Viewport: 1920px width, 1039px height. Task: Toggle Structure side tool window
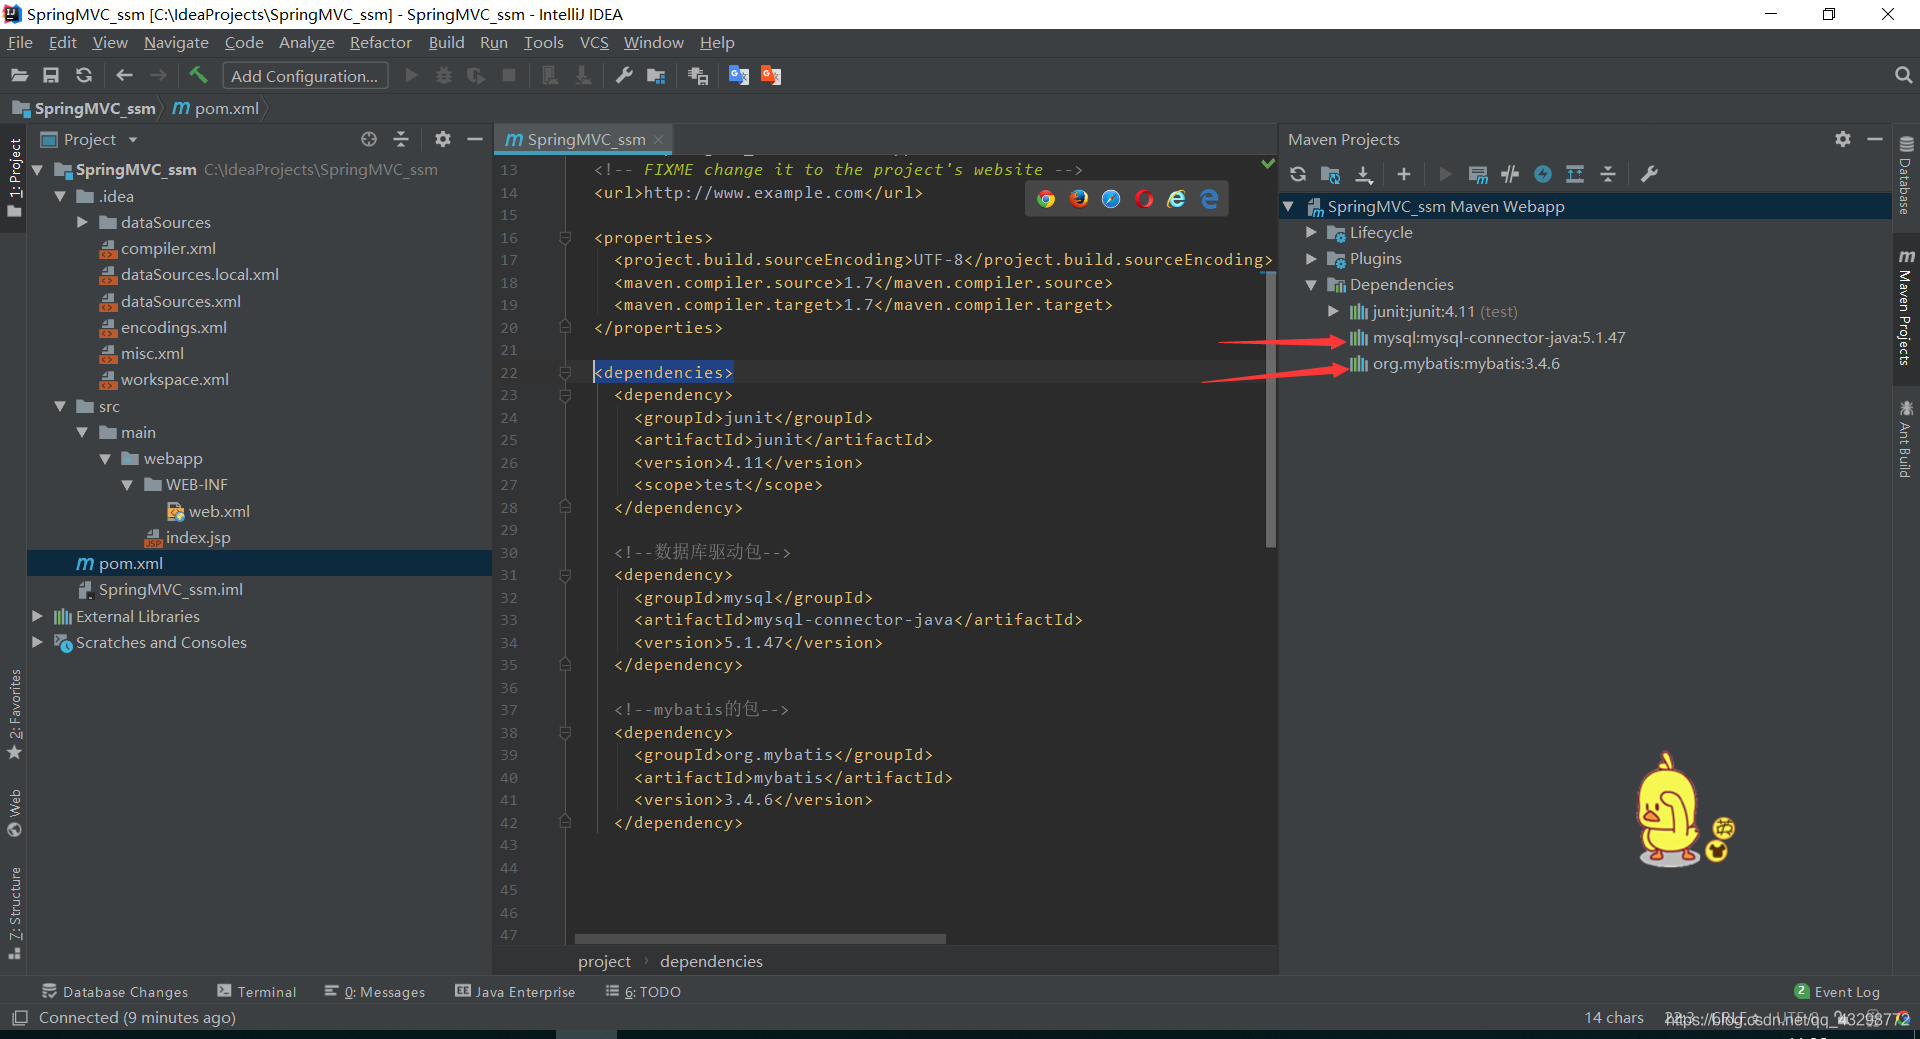tap(14, 913)
